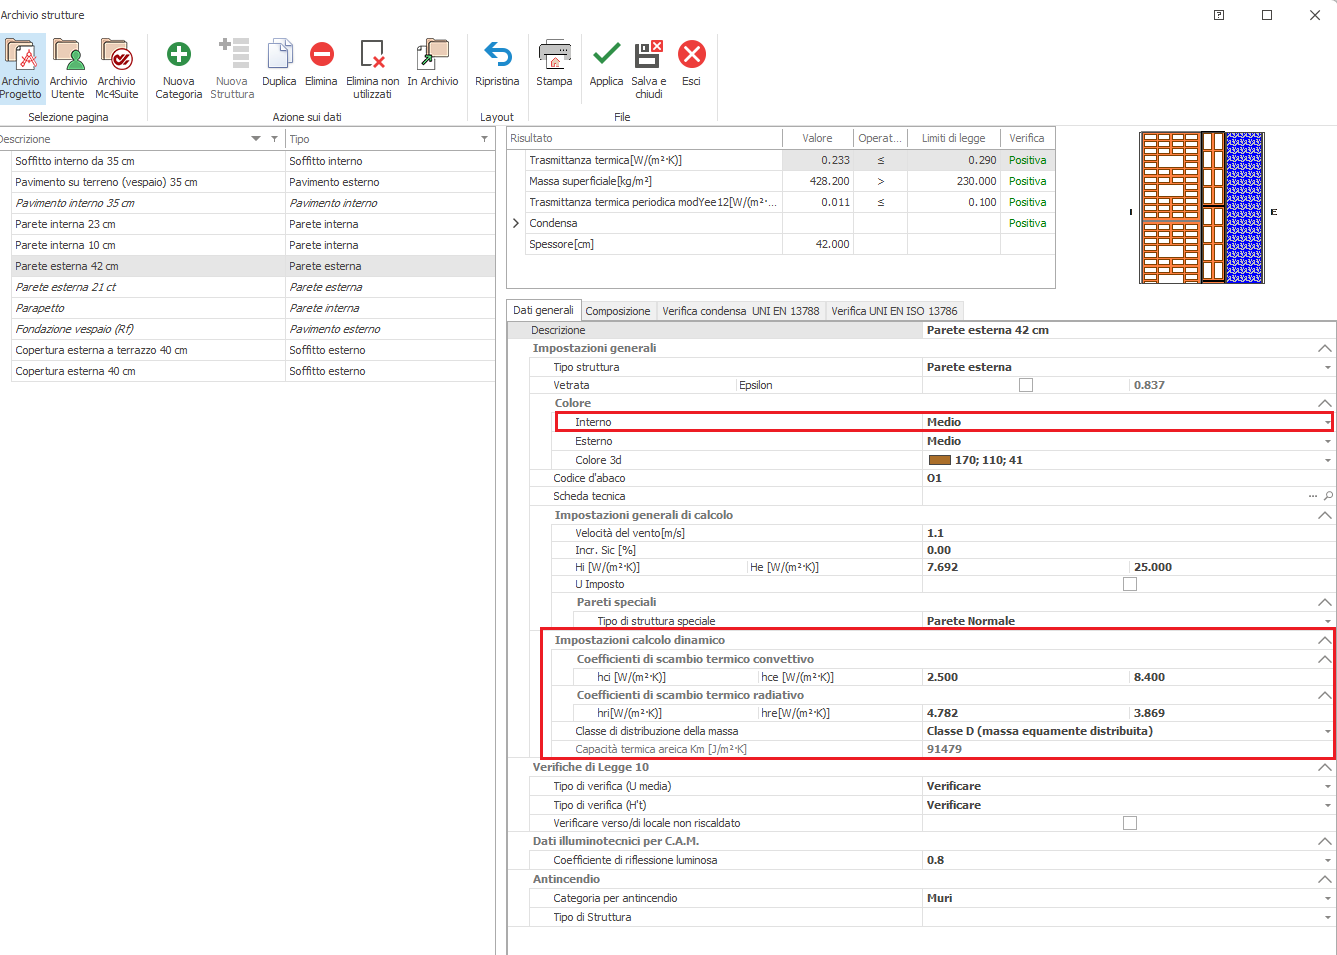
Task: Check Verificare verso/di locale non riscaldato
Action: coord(1129,823)
